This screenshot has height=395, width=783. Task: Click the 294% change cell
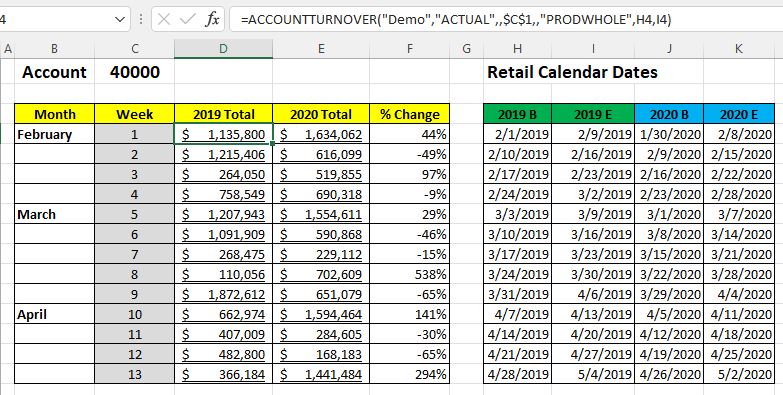[410, 374]
